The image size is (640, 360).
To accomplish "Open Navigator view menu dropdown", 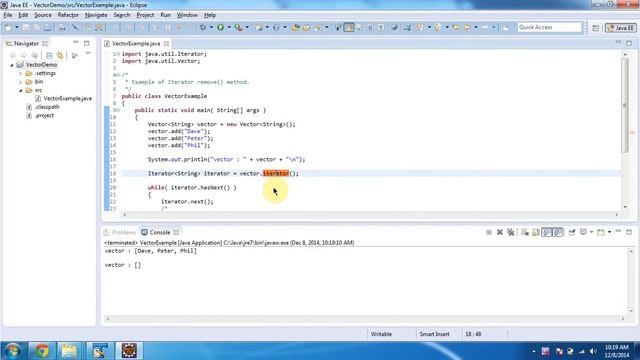I will click(88, 53).
